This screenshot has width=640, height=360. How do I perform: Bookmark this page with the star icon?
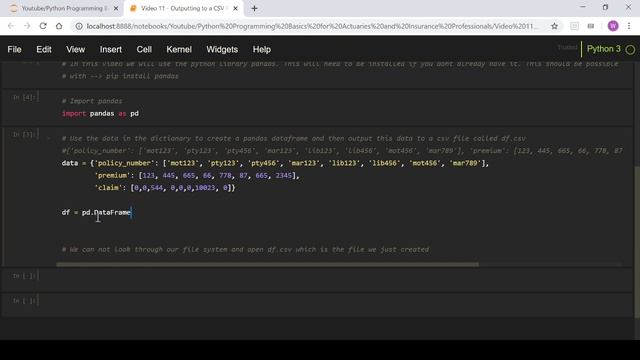click(554, 26)
